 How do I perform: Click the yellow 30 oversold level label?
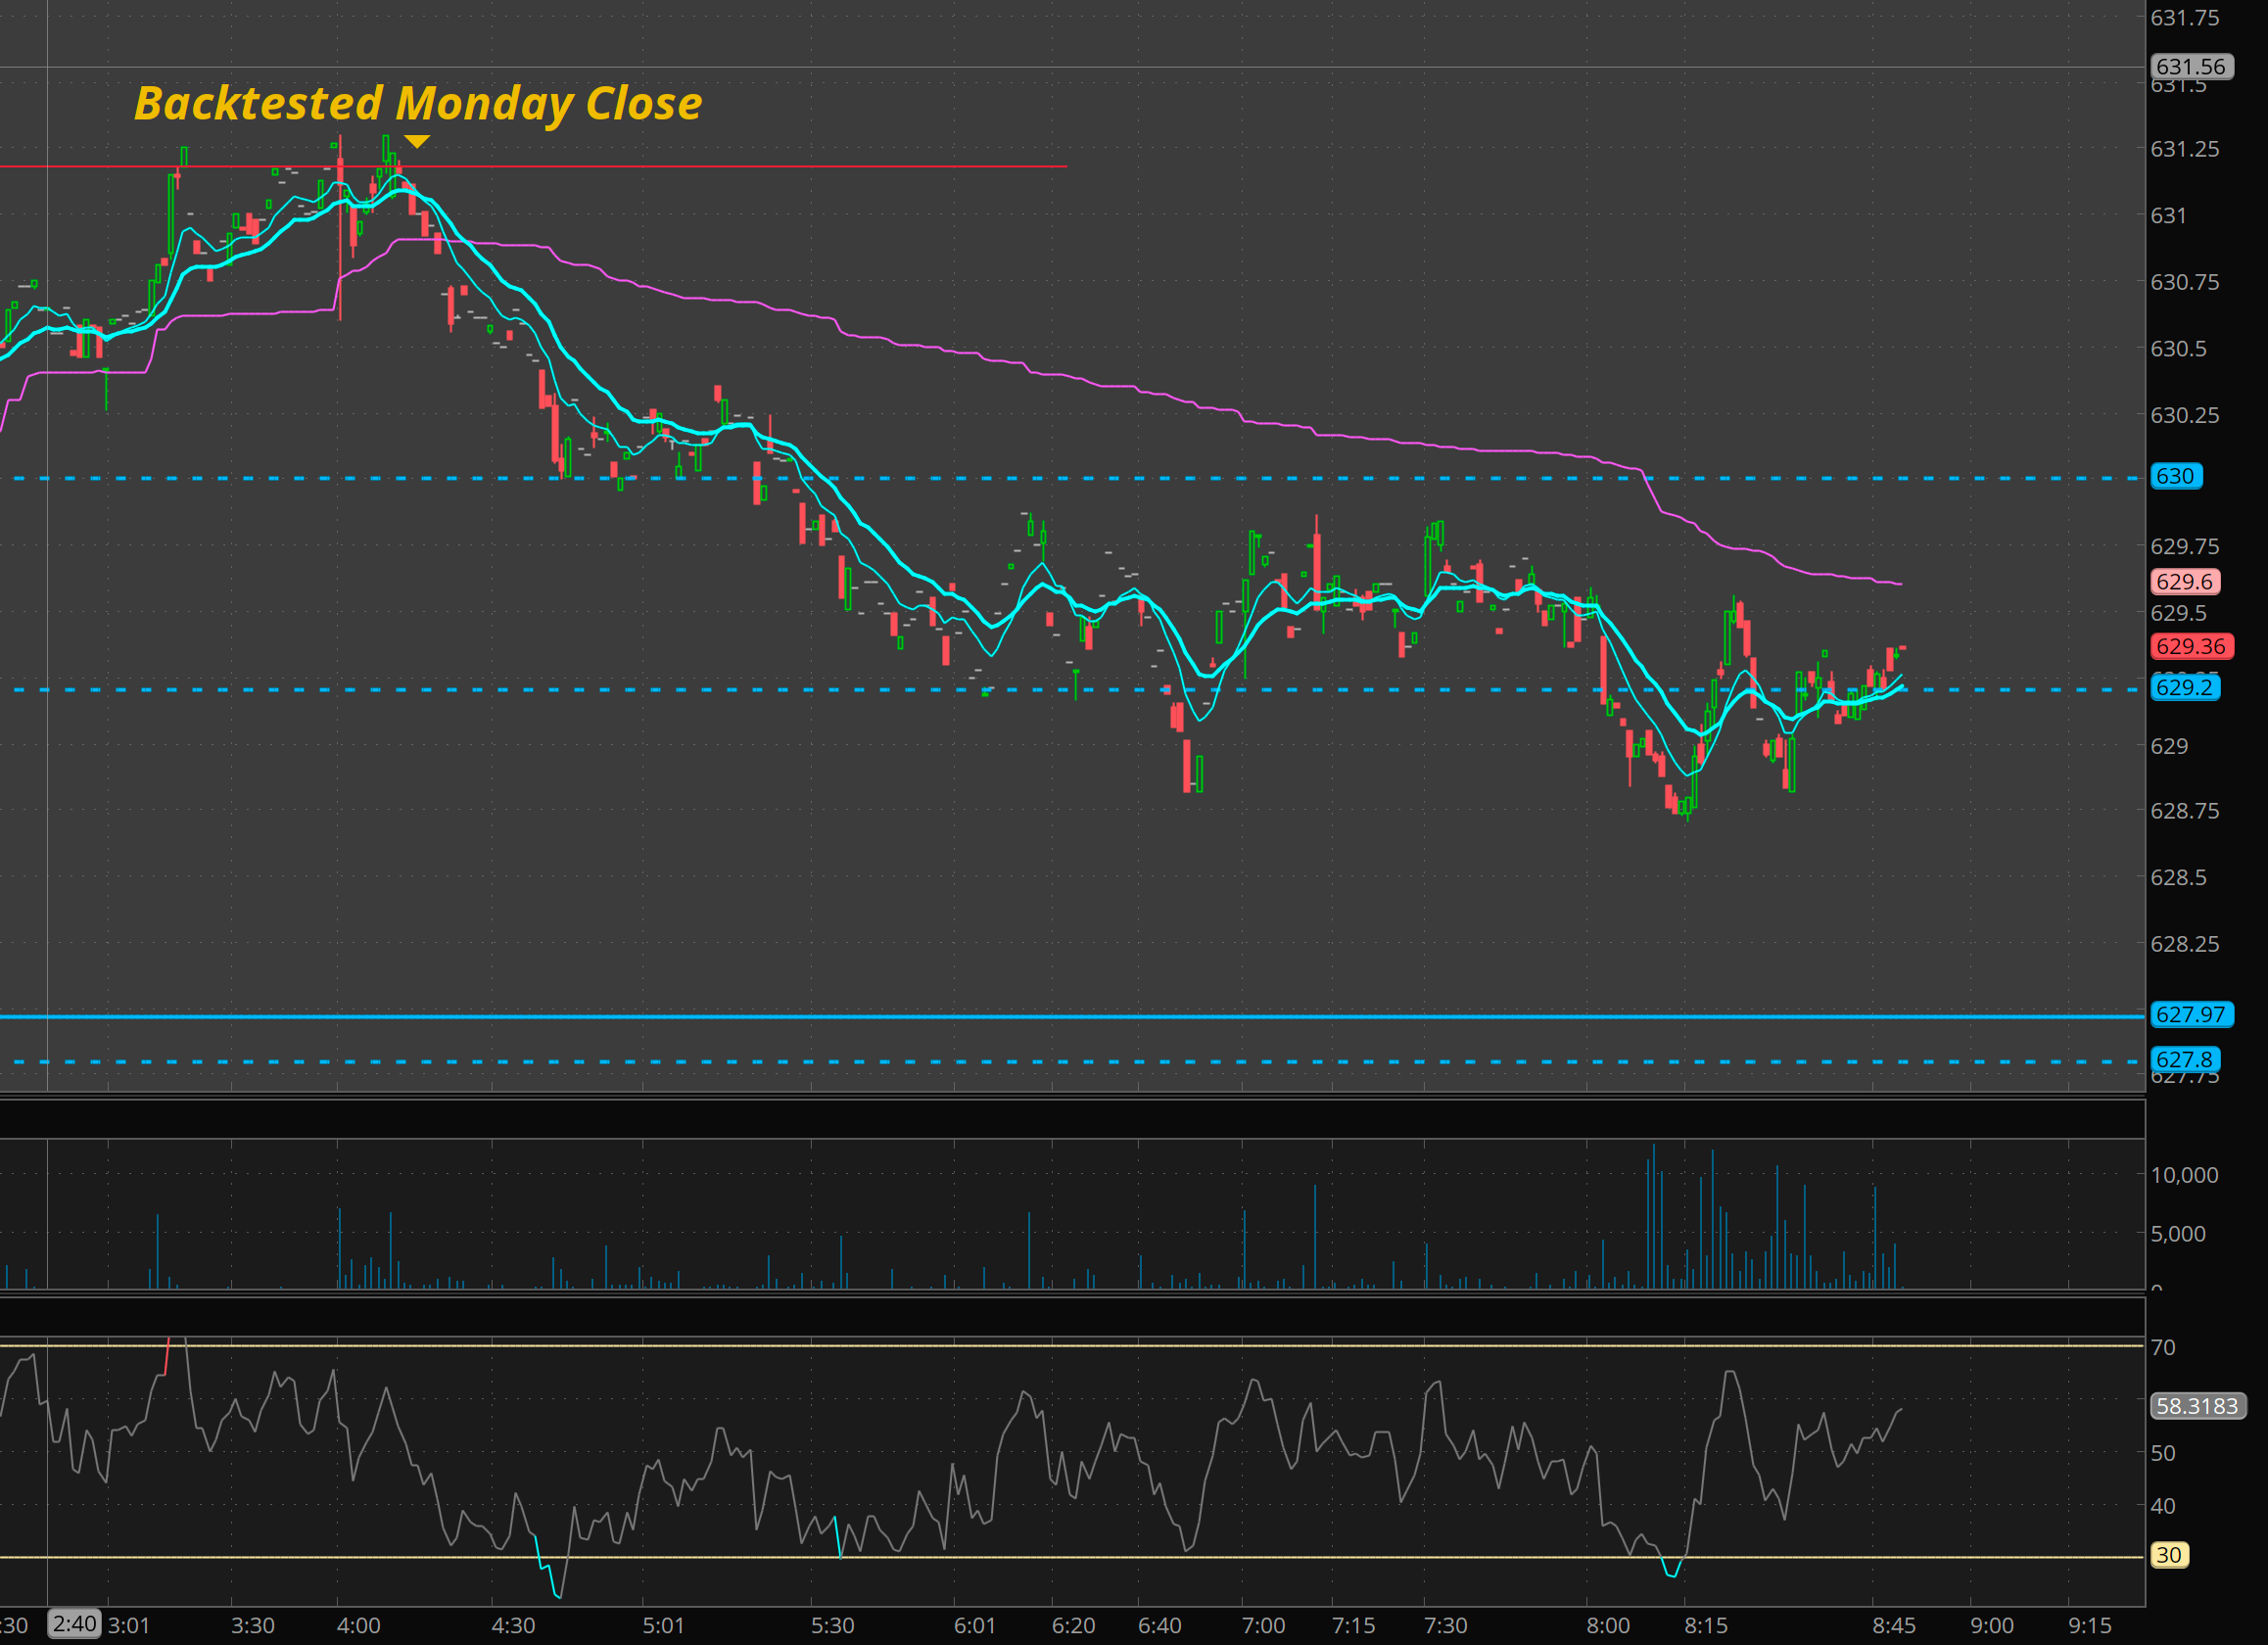2168,1555
